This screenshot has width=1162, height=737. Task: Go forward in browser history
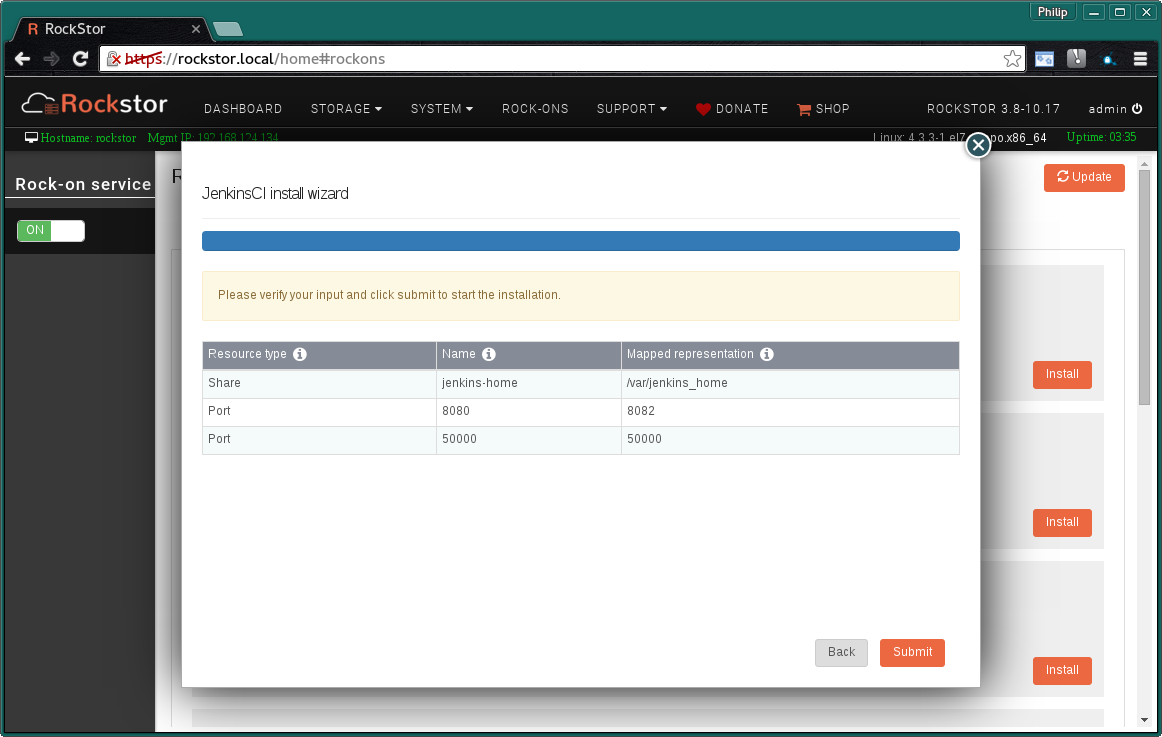tap(51, 59)
